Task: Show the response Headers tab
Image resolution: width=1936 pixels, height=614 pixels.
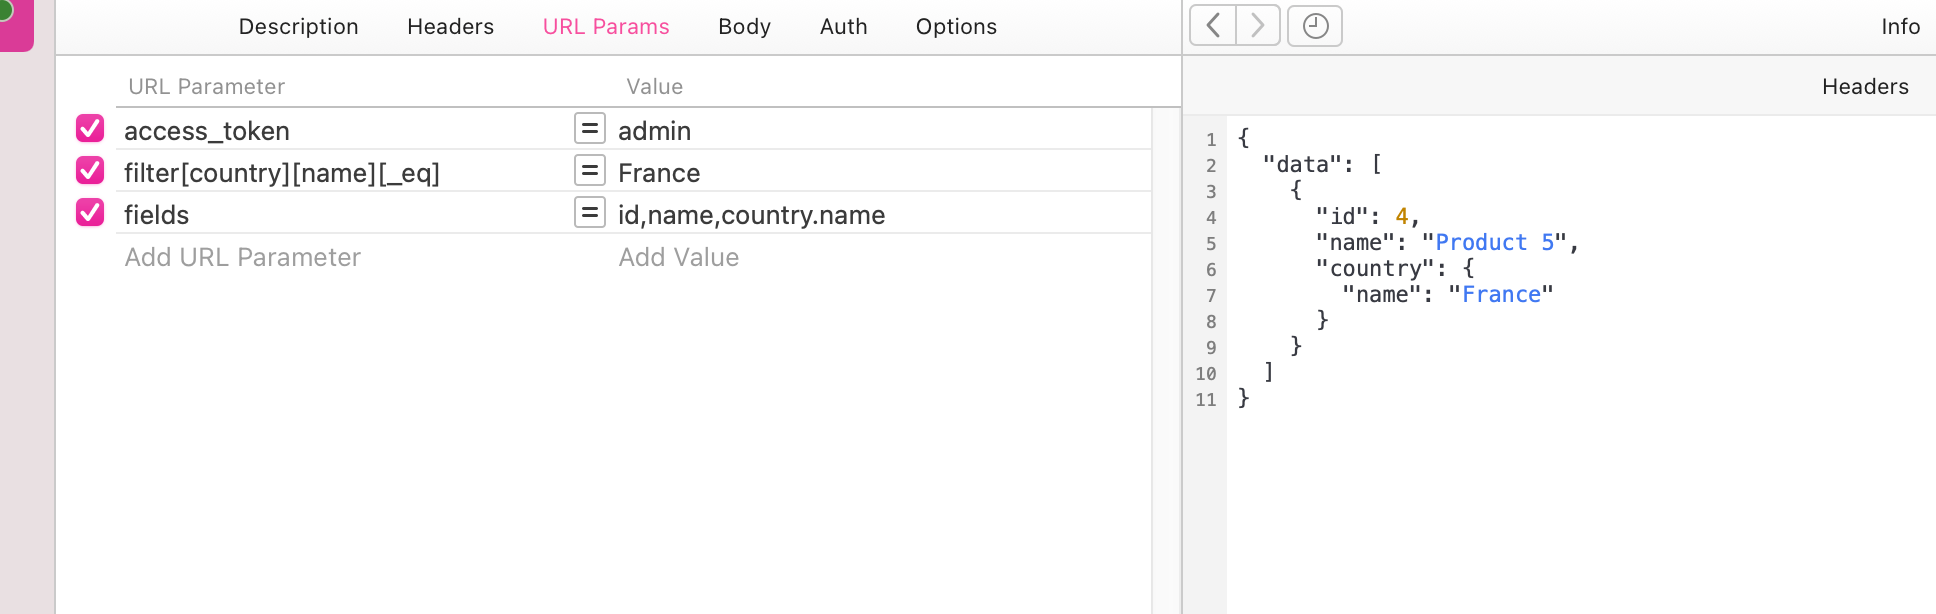Action: 1865,87
